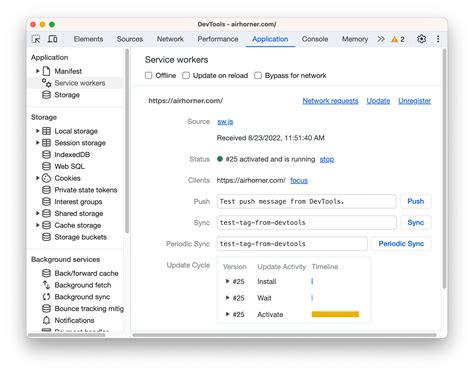Image resolution: width=474 pixels, height=373 pixels.
Task: Click the Storage database icon under Application
Action: [x=46, y=95]
